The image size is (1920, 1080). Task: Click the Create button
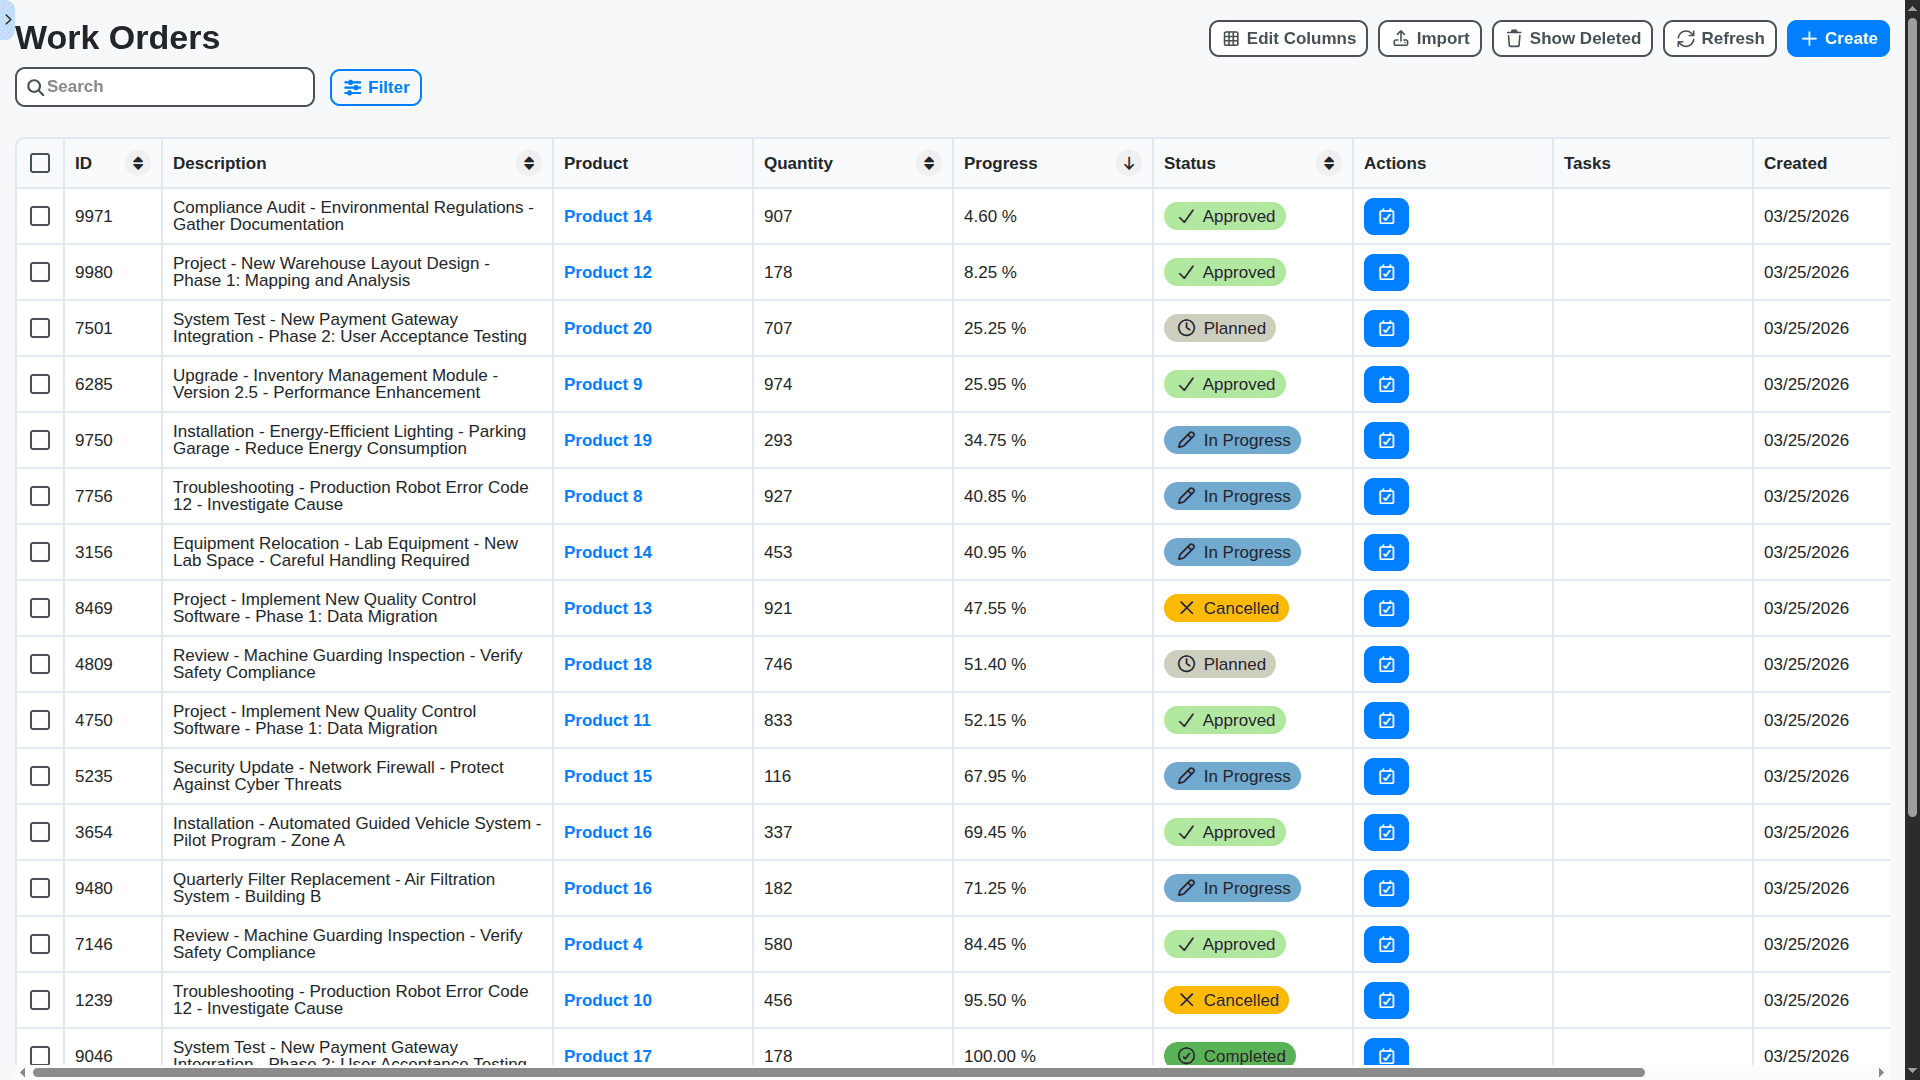(x=1838, y=38)
